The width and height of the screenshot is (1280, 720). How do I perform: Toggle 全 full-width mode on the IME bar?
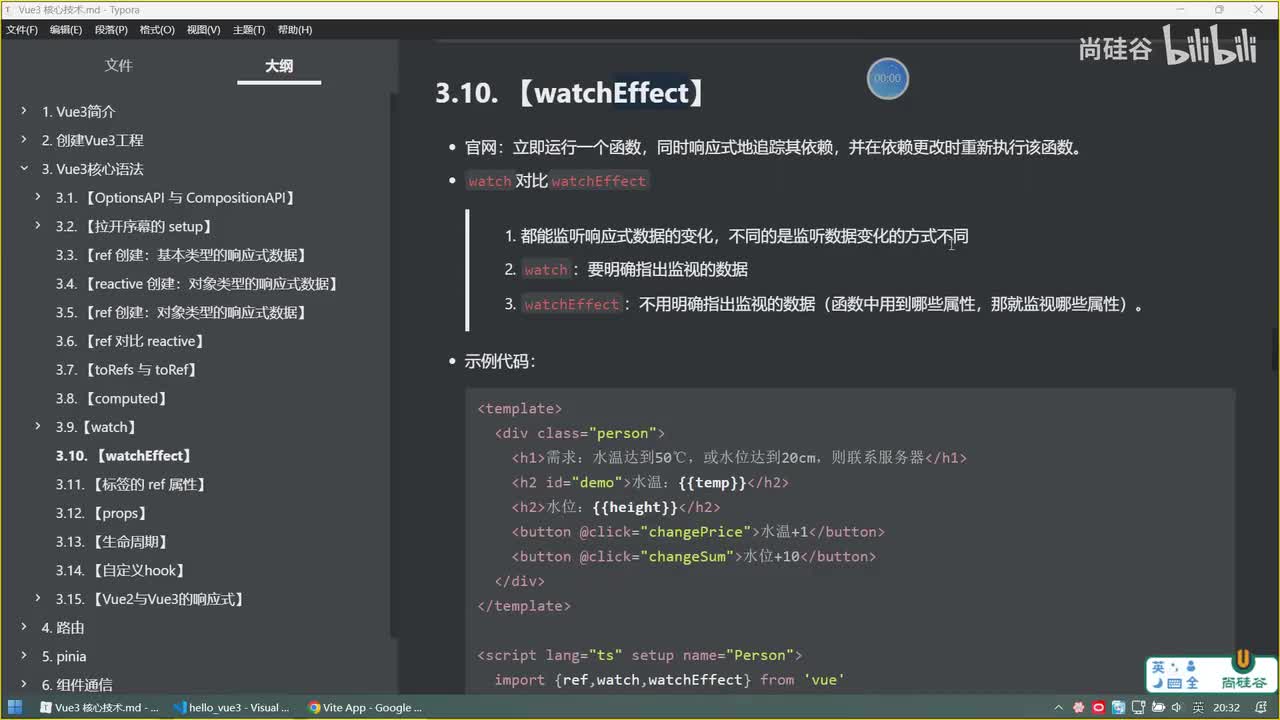[1190, 683]
